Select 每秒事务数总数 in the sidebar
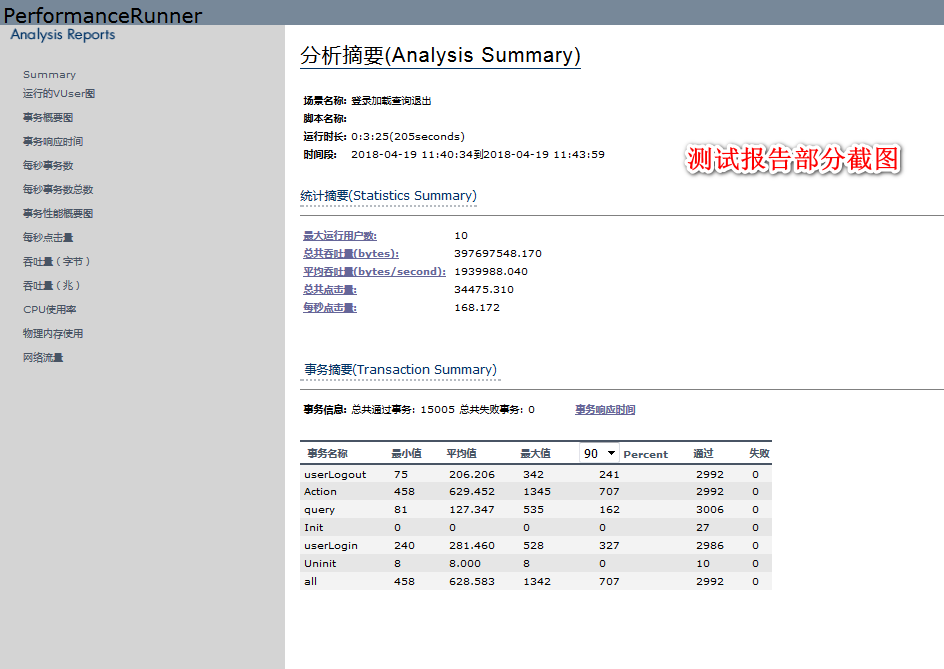Image resolution: width=944 pixels, height=669 pixels. [x=58, y=190]
